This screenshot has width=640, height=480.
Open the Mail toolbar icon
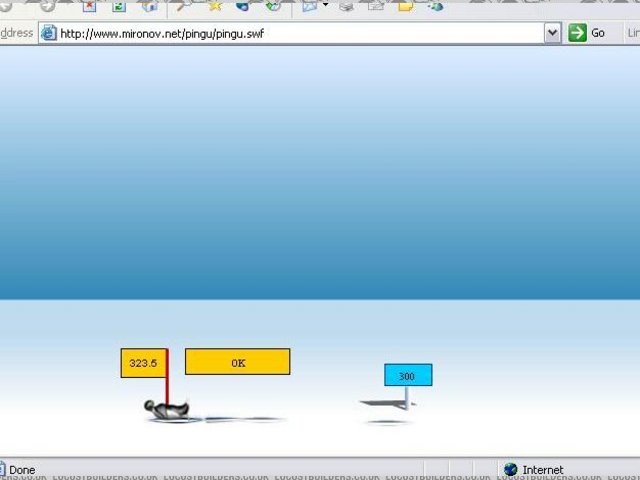click(309, 5)
